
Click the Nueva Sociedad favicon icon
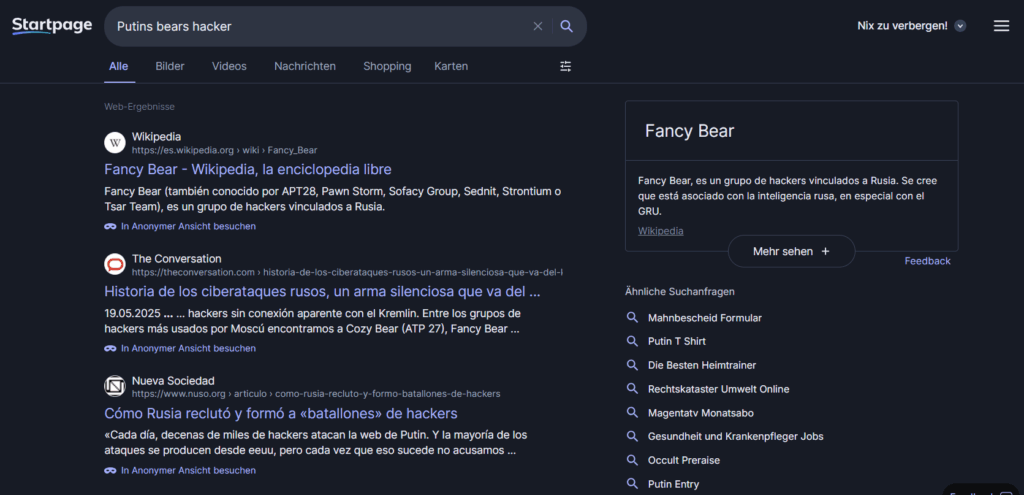[x=115, y=386]
